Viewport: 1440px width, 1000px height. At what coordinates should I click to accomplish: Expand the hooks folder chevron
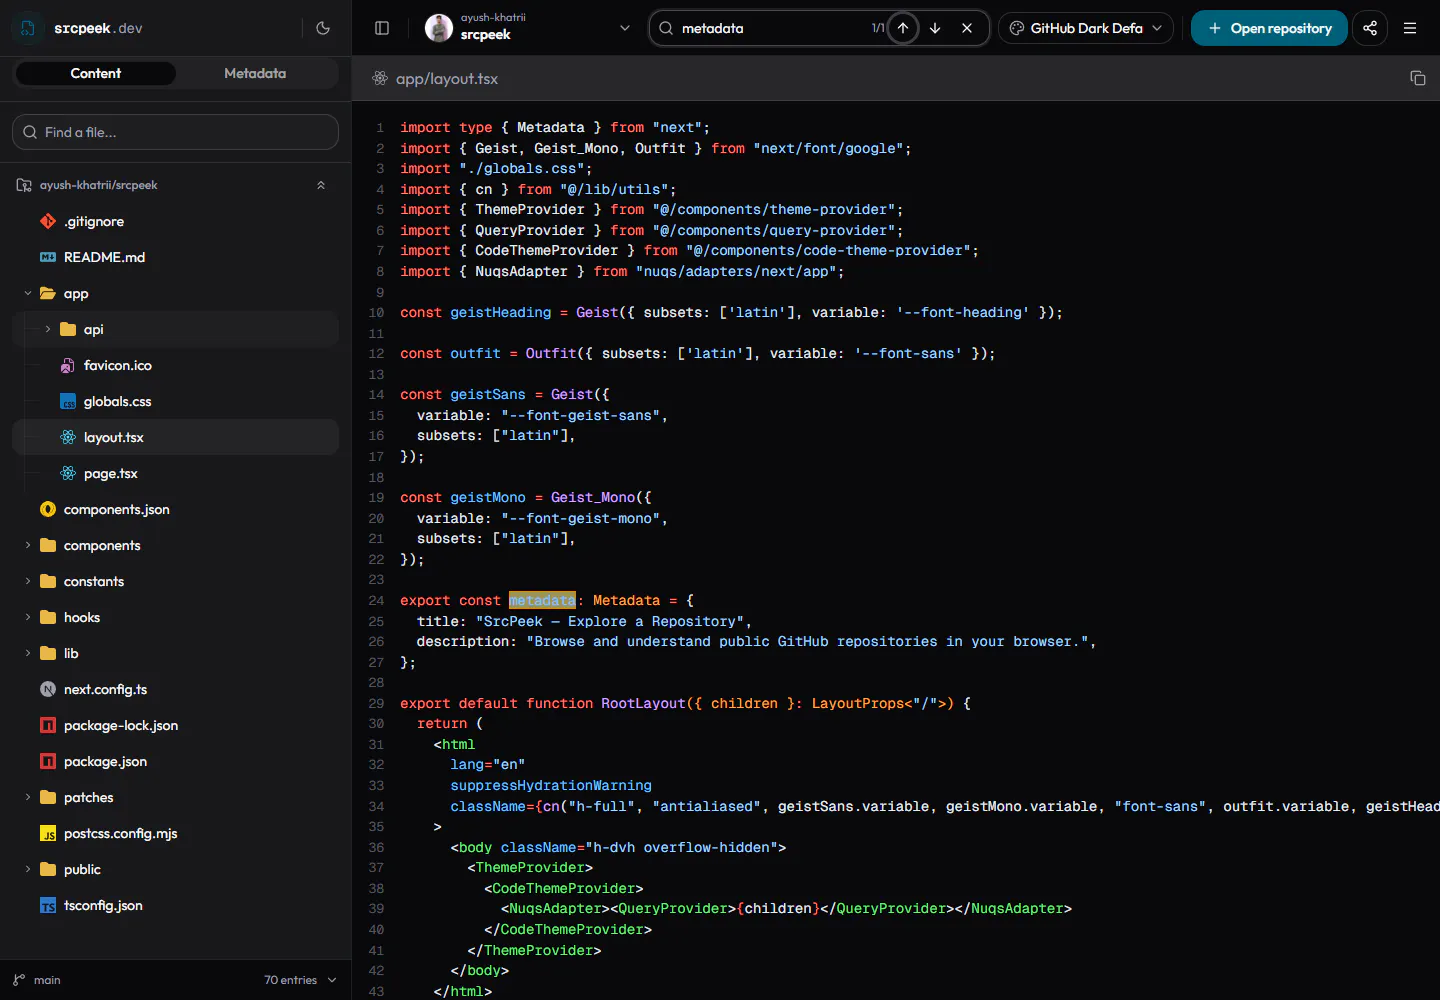pyautogui.click(x=28, y=617)
